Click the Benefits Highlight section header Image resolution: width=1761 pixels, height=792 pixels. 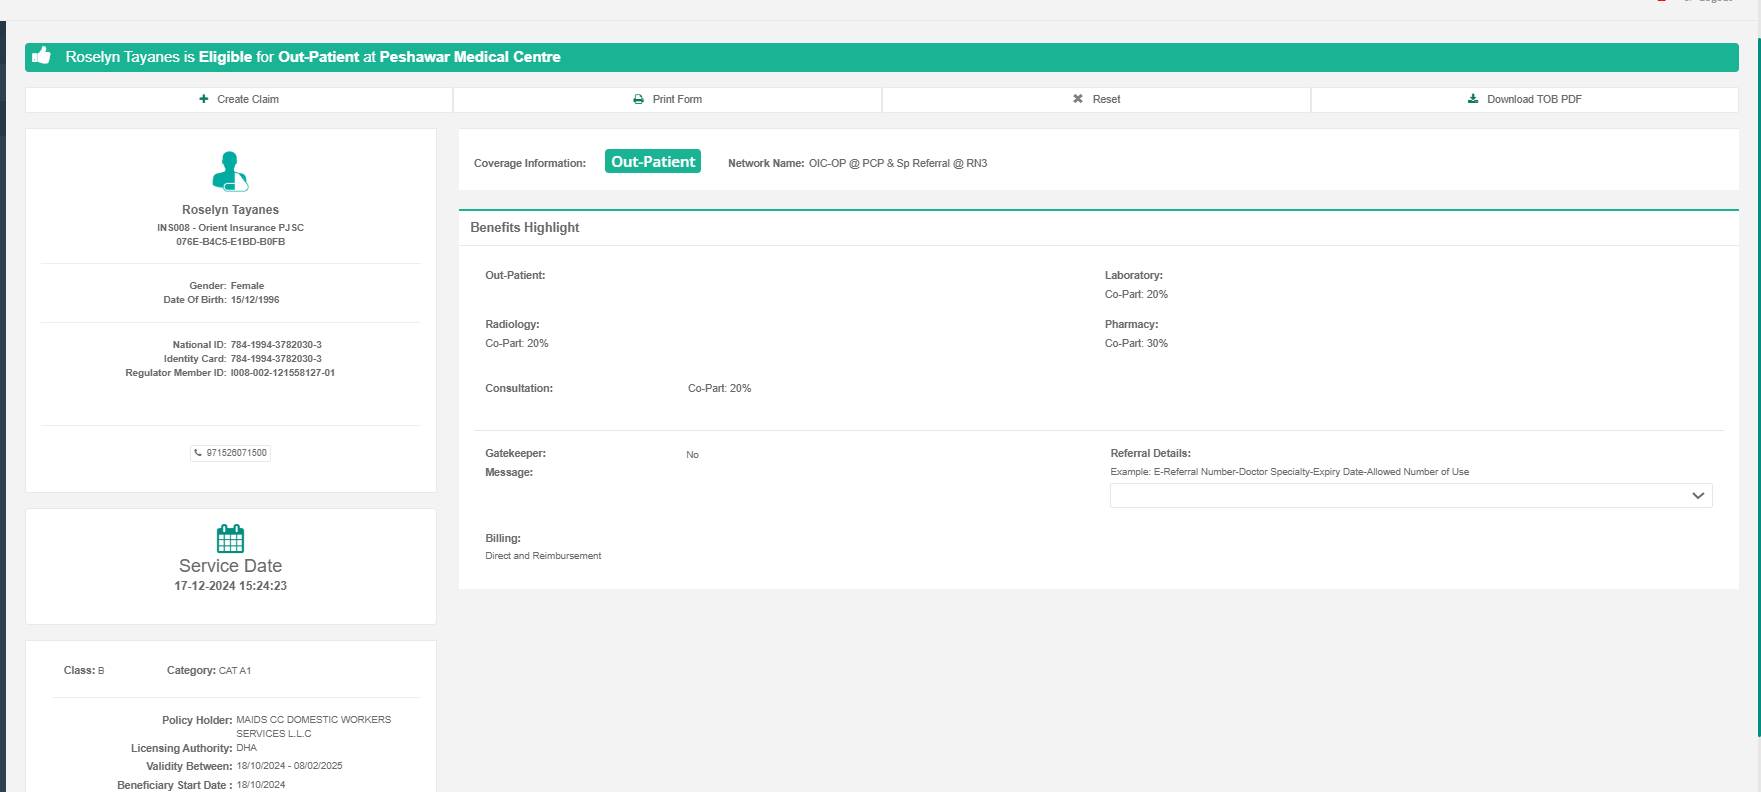(x=525, y=228)
